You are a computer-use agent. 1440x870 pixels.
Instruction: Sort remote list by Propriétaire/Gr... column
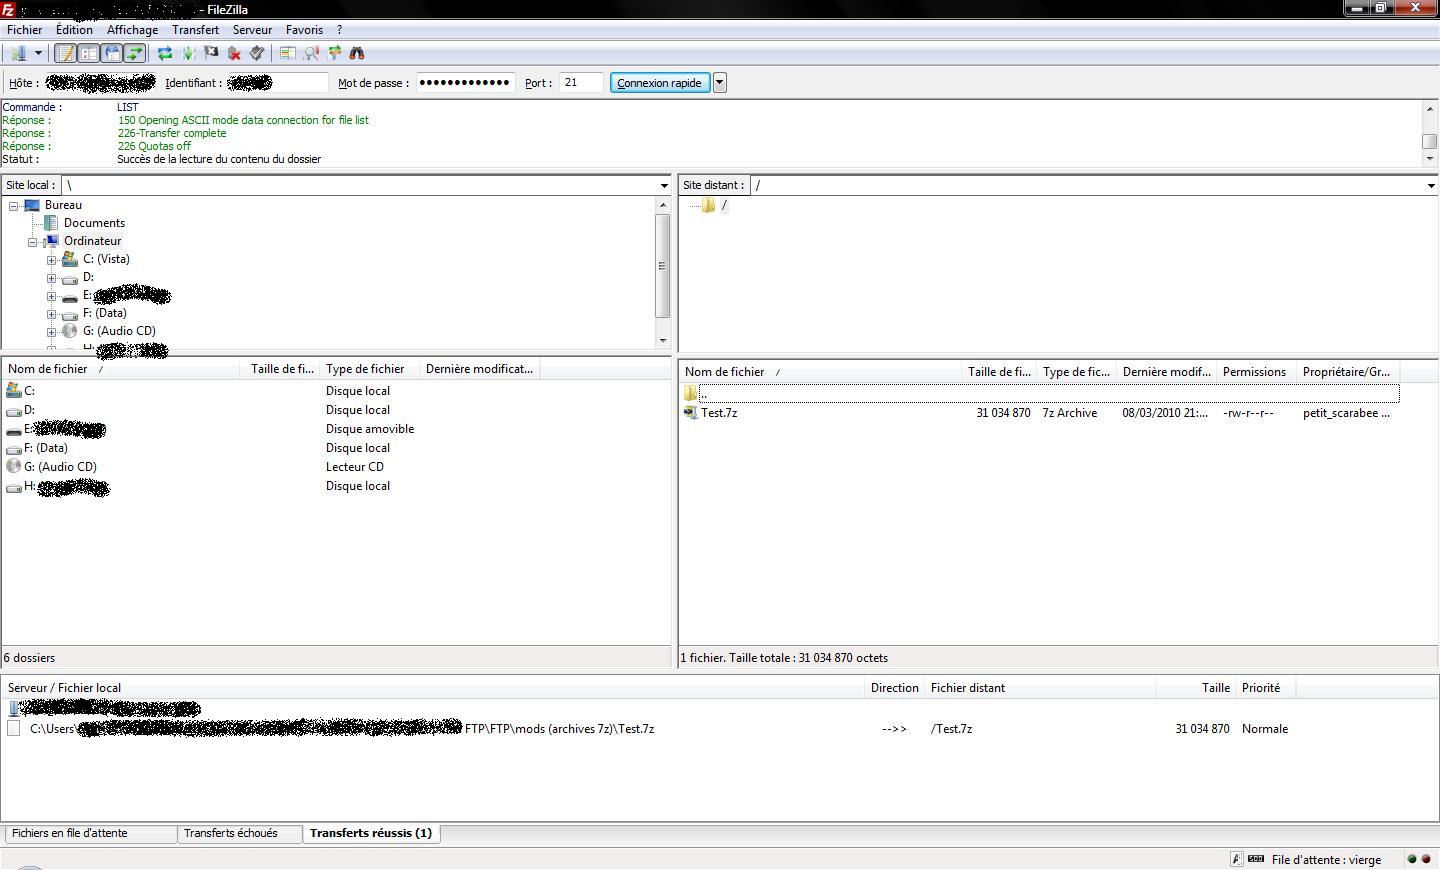click(1347, 372)
